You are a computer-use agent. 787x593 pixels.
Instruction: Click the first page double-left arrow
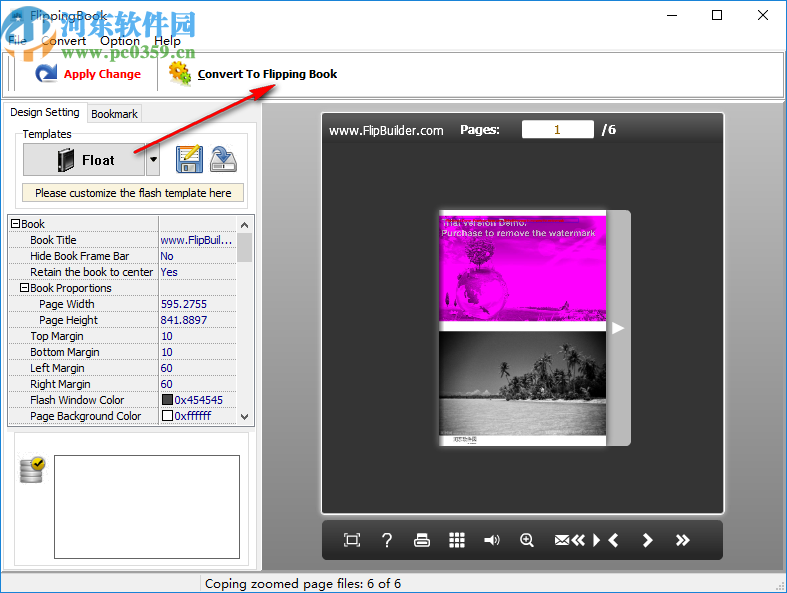[x=578, y=540]
